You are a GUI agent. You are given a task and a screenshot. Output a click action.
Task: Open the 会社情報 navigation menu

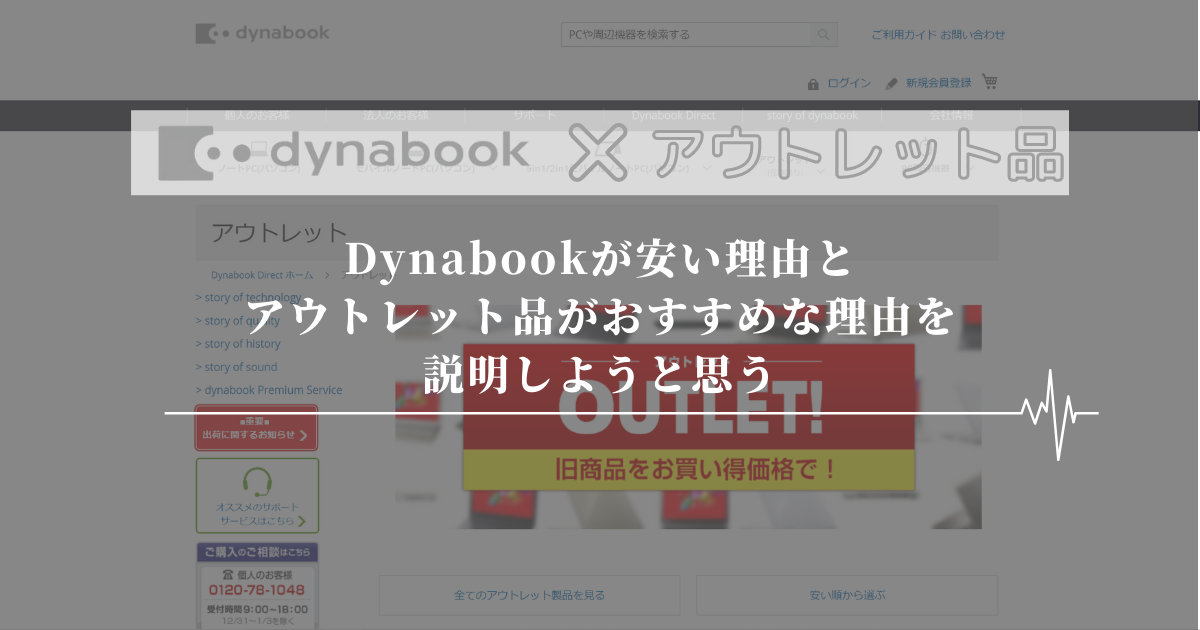tap(951, 115)
